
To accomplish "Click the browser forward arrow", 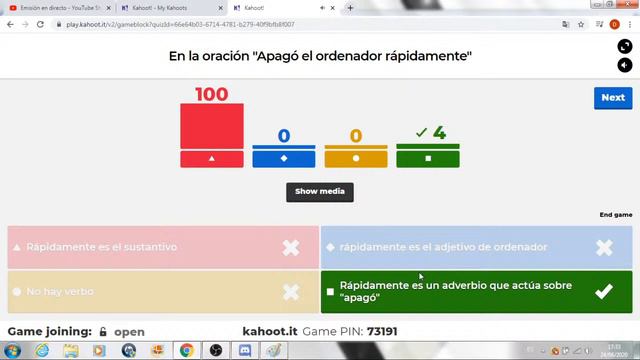I will coord(25,24).
